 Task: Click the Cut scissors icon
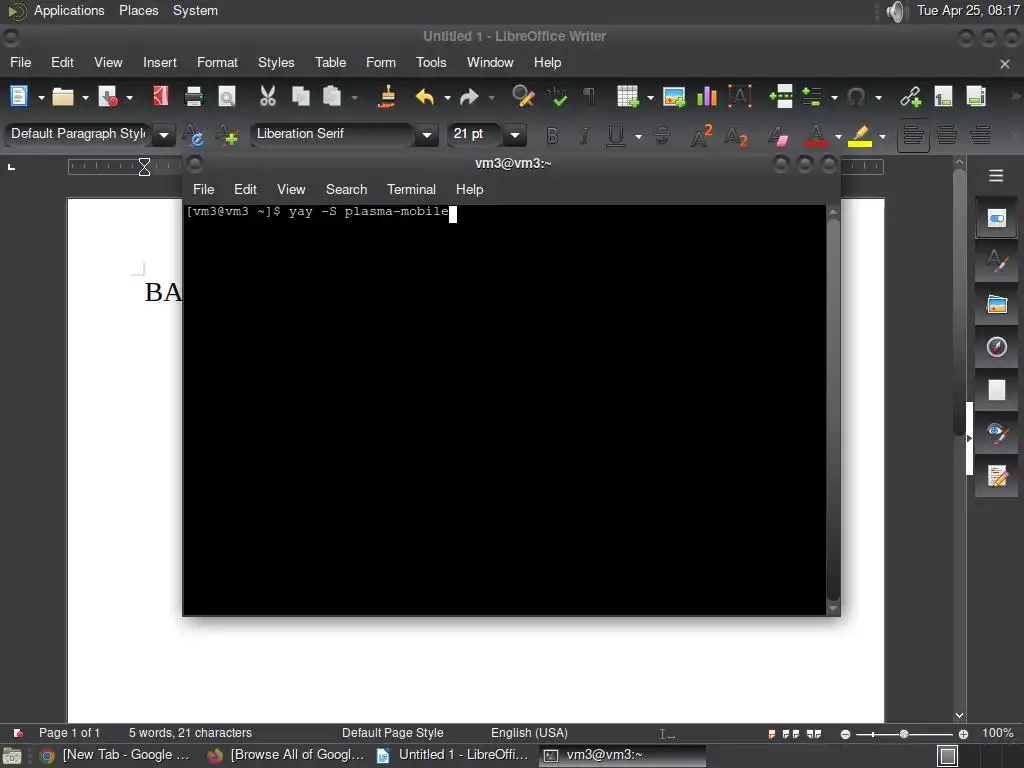(267, 97)
